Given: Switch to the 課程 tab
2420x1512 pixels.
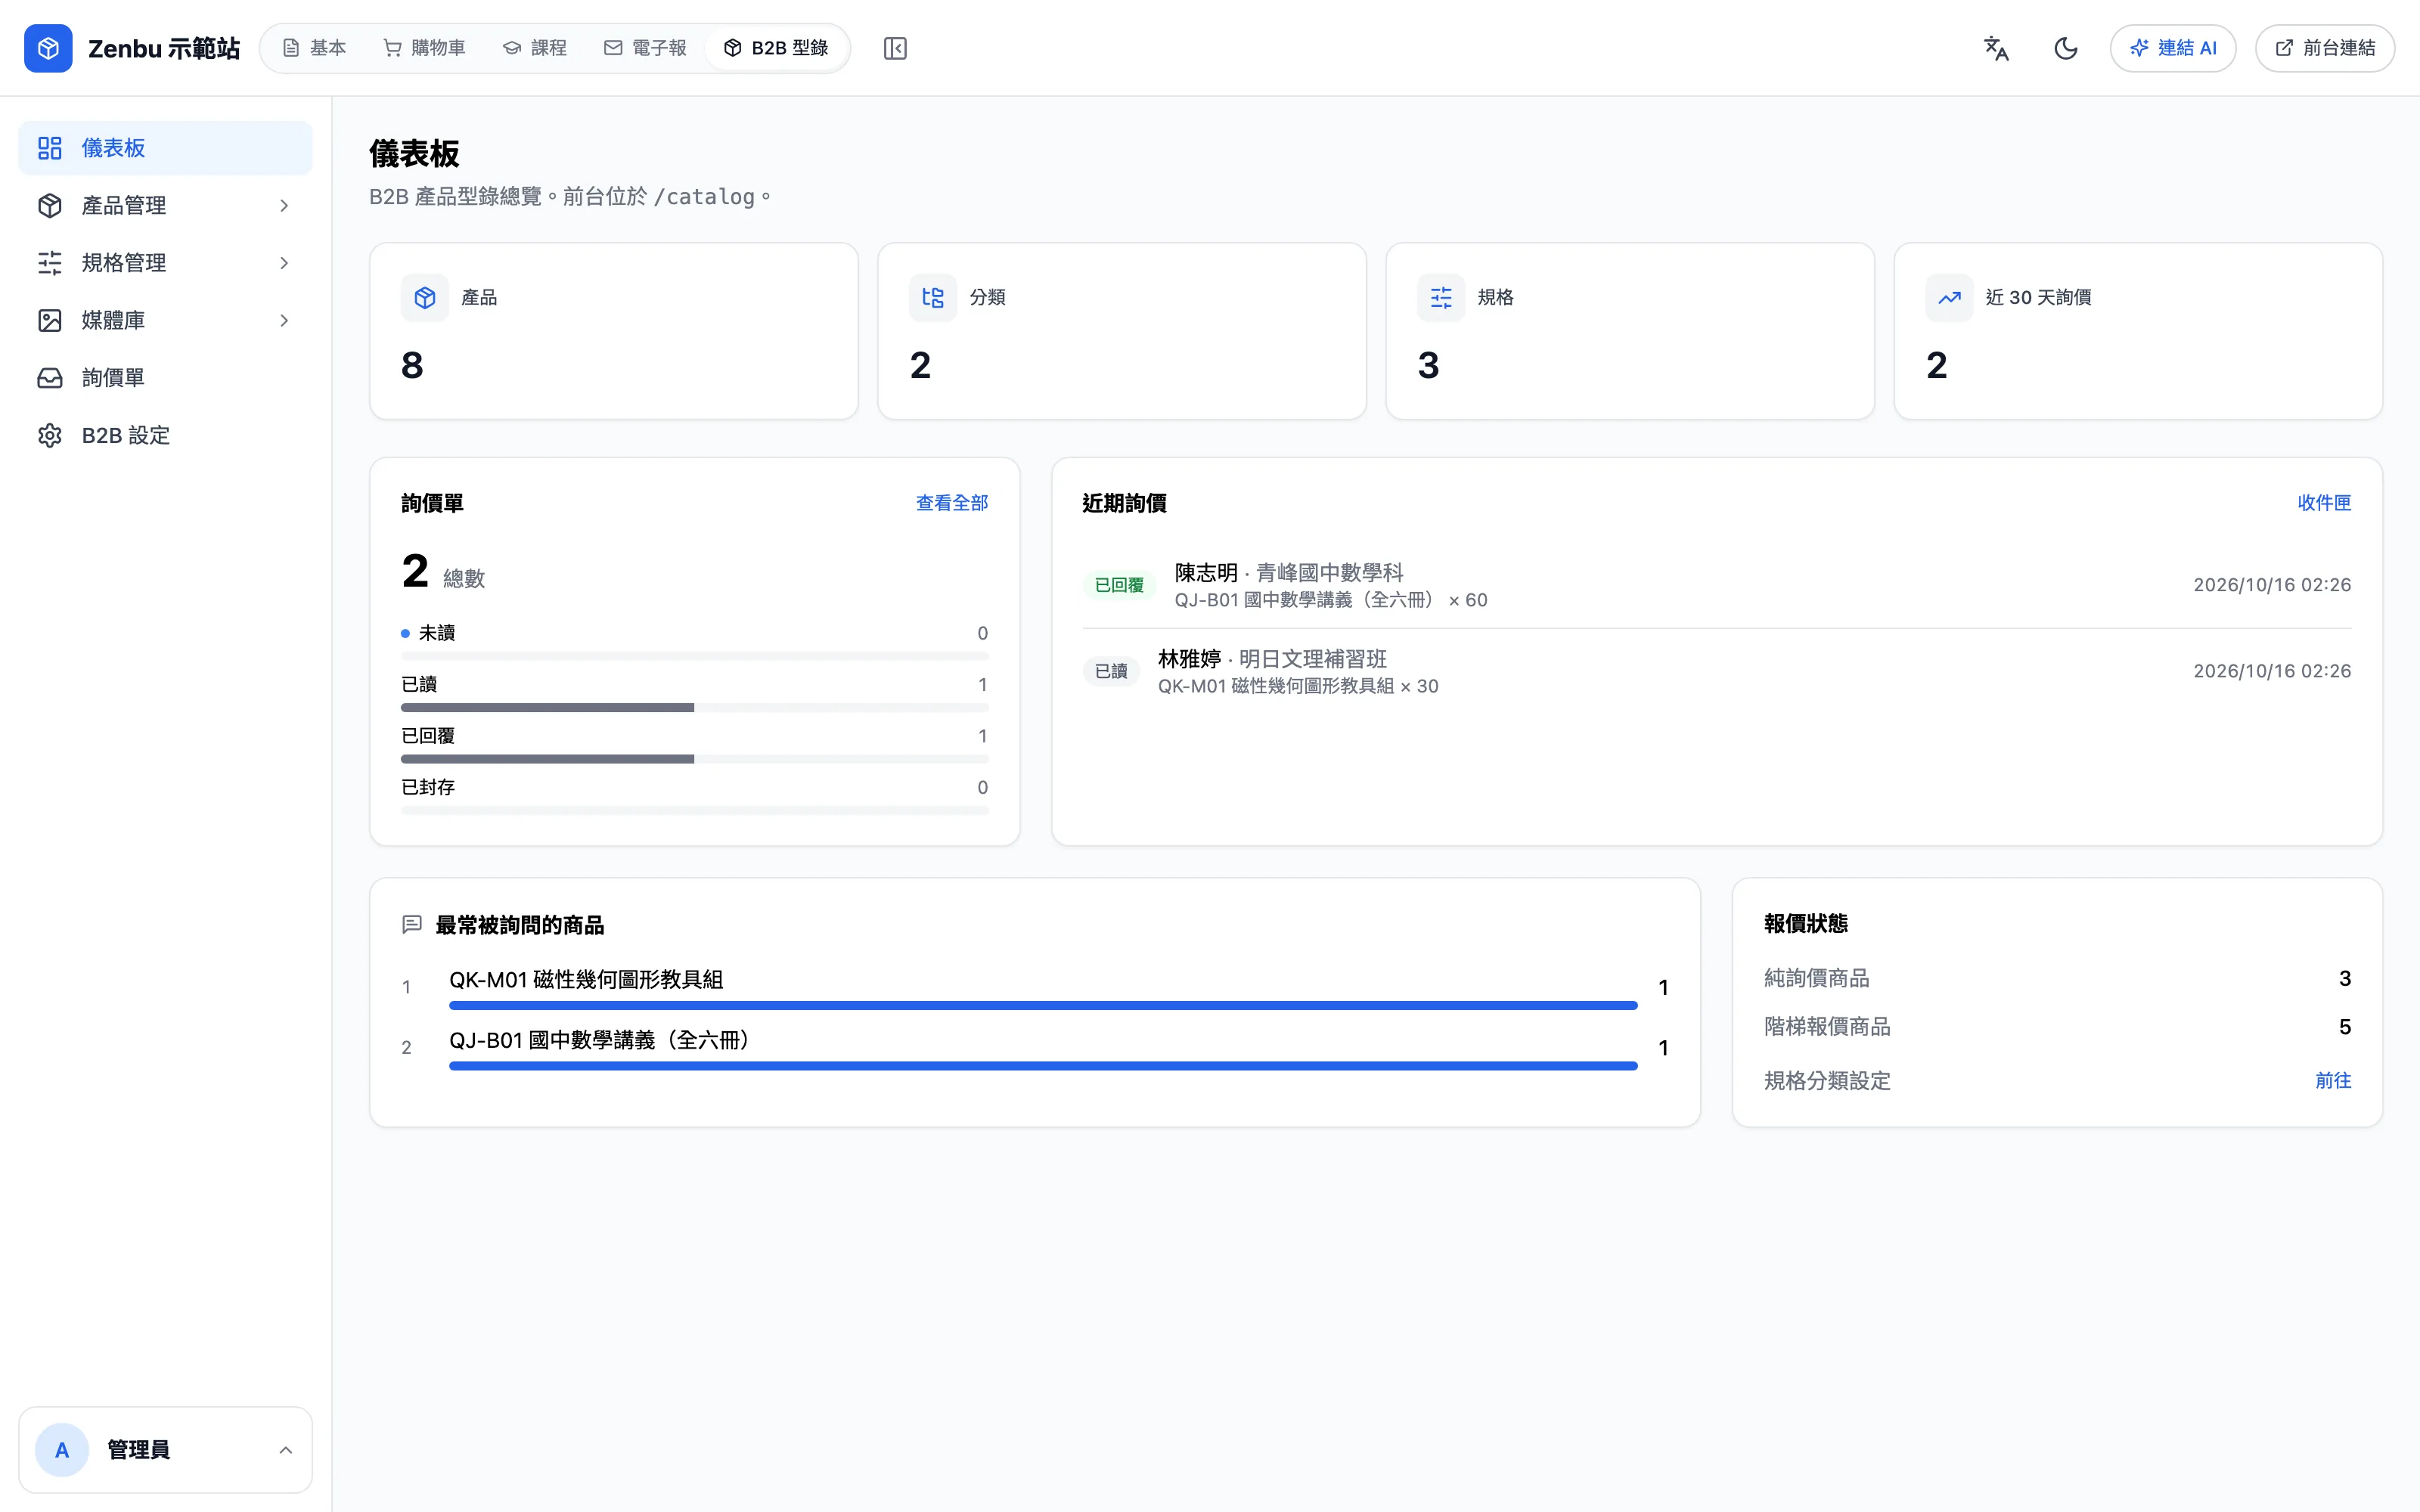Looking at the screenshot, I should (535, 48).
